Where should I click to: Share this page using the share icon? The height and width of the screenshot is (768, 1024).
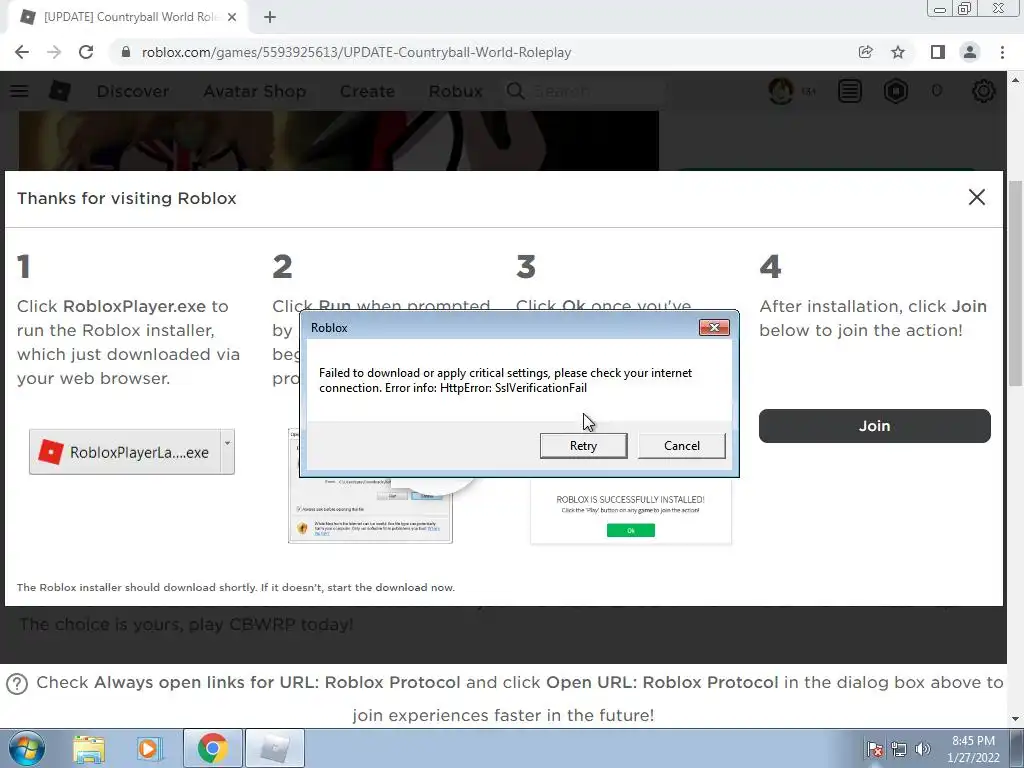[x=865, y=52]
